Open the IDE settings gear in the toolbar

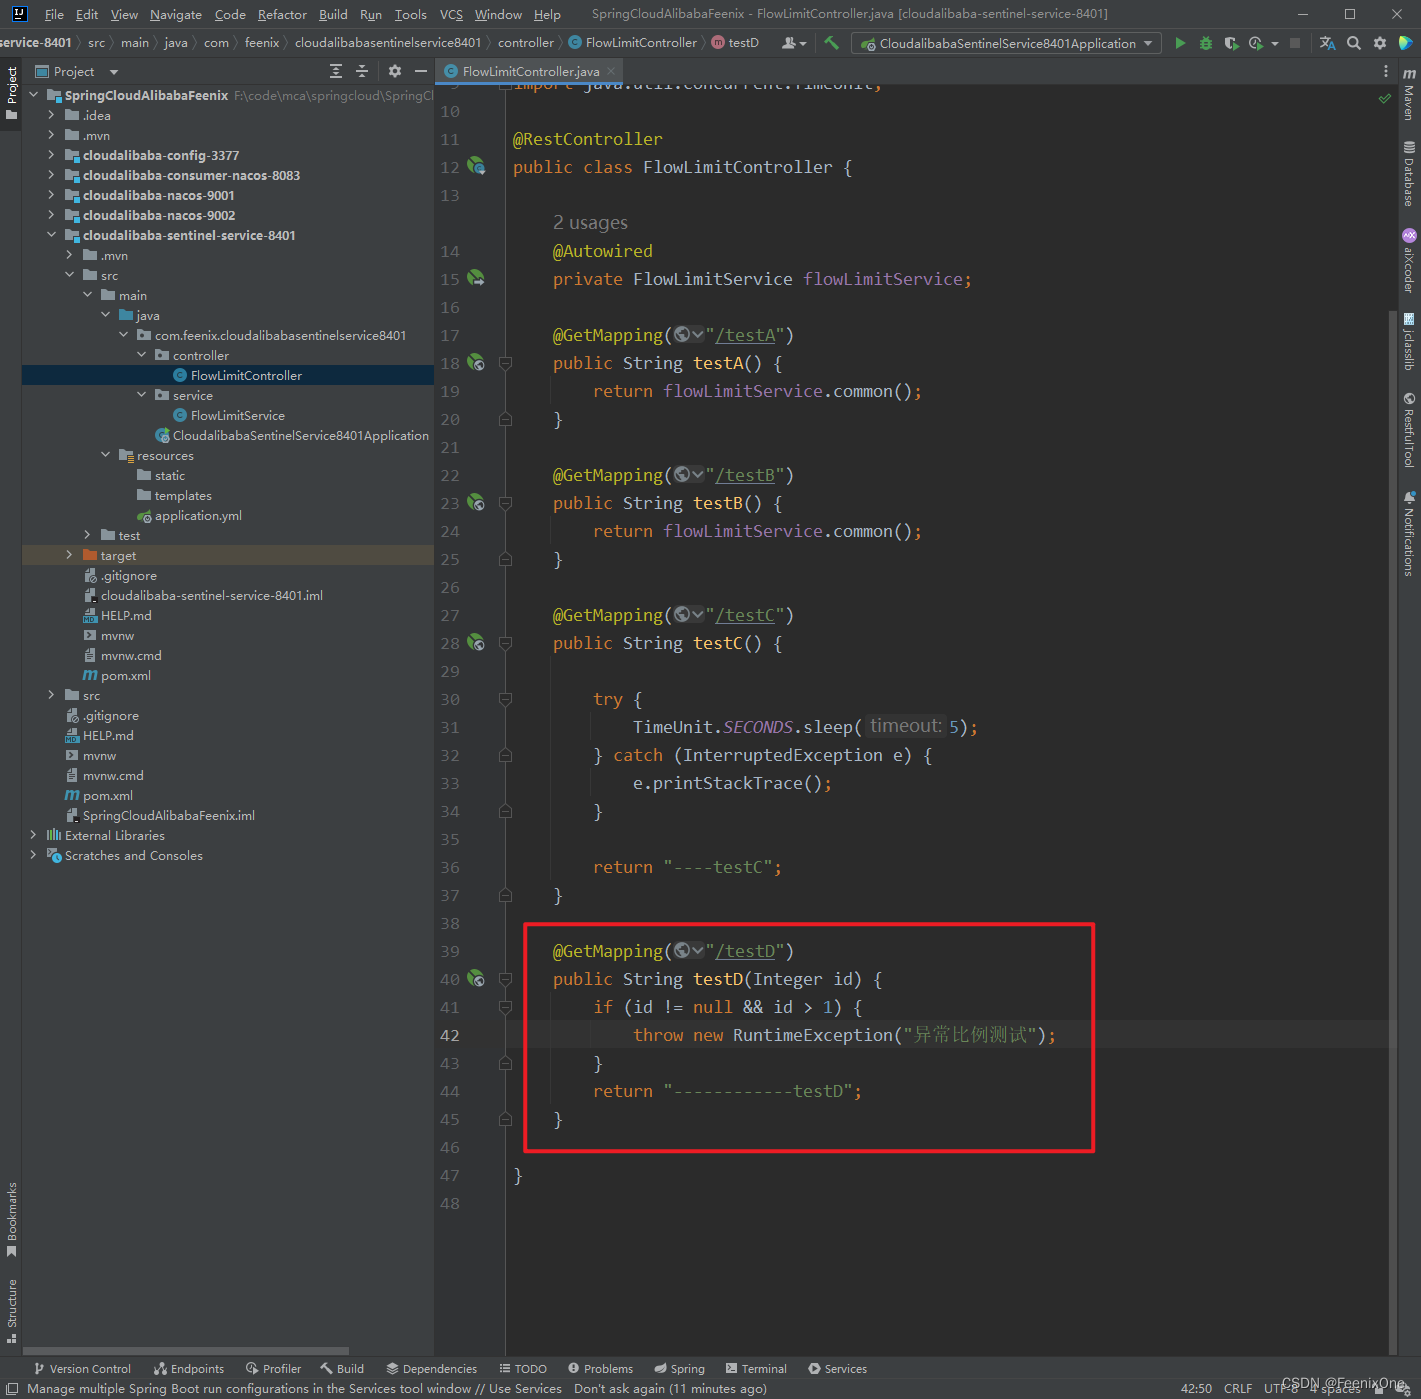1380,43
